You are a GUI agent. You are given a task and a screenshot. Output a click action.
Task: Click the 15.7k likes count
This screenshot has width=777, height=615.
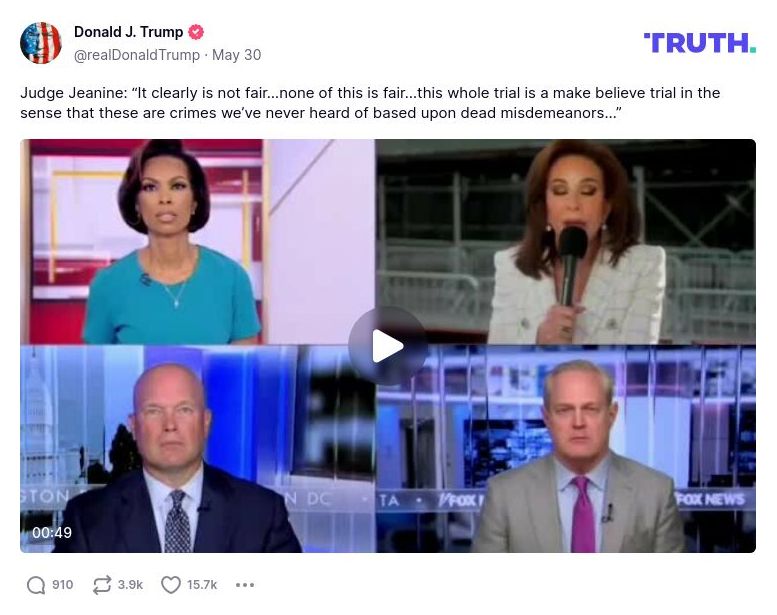click(x=202, y=585)
